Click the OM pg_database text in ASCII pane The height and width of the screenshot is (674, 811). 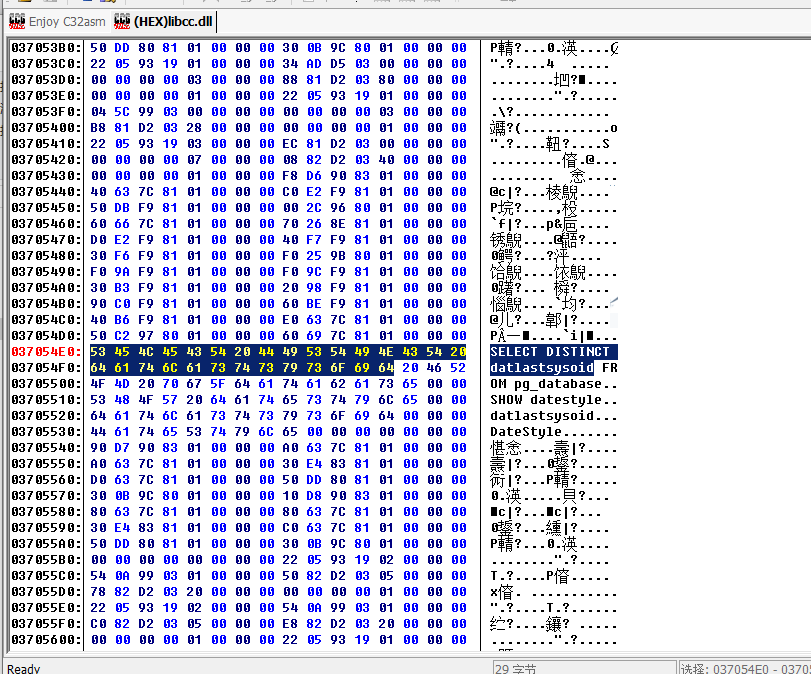(x=546, y=384)
